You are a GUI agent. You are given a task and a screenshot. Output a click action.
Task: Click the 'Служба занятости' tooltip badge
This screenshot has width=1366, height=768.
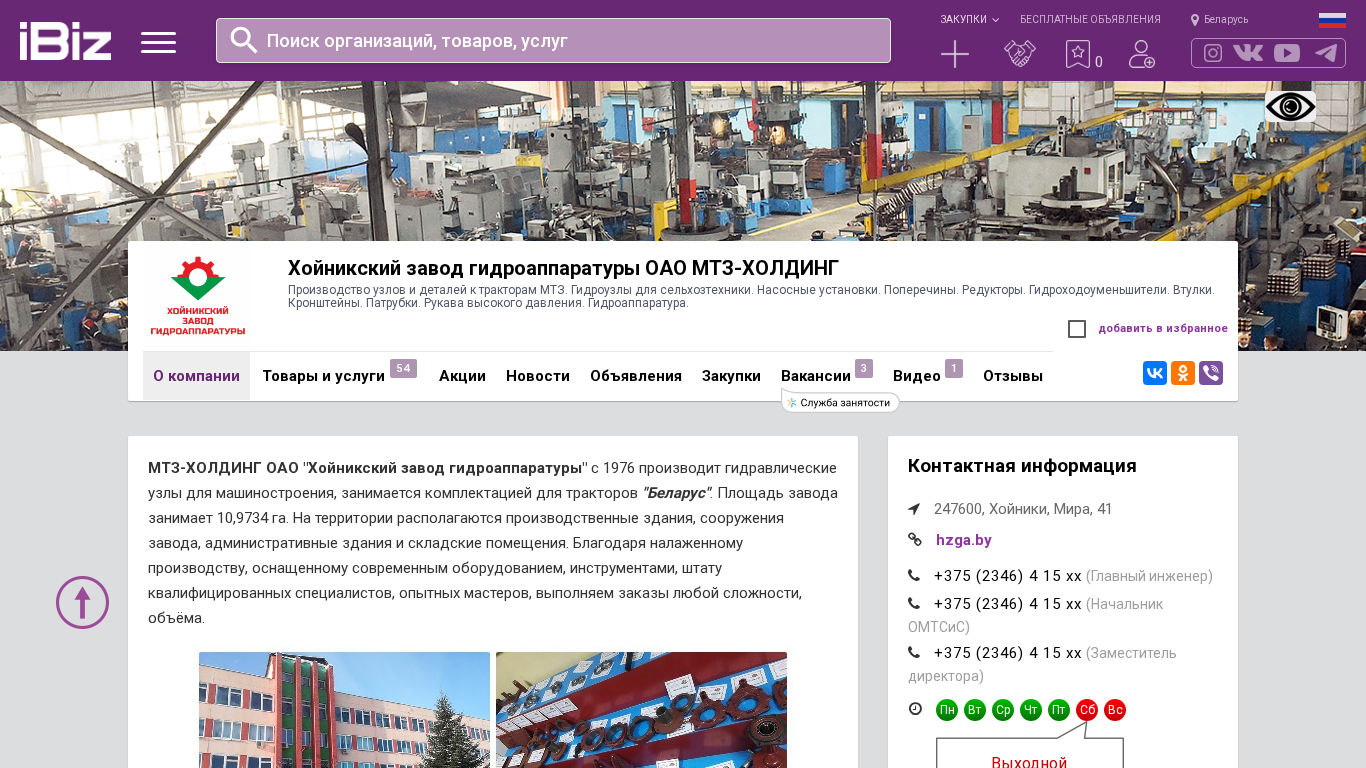(x=841, y=402)
